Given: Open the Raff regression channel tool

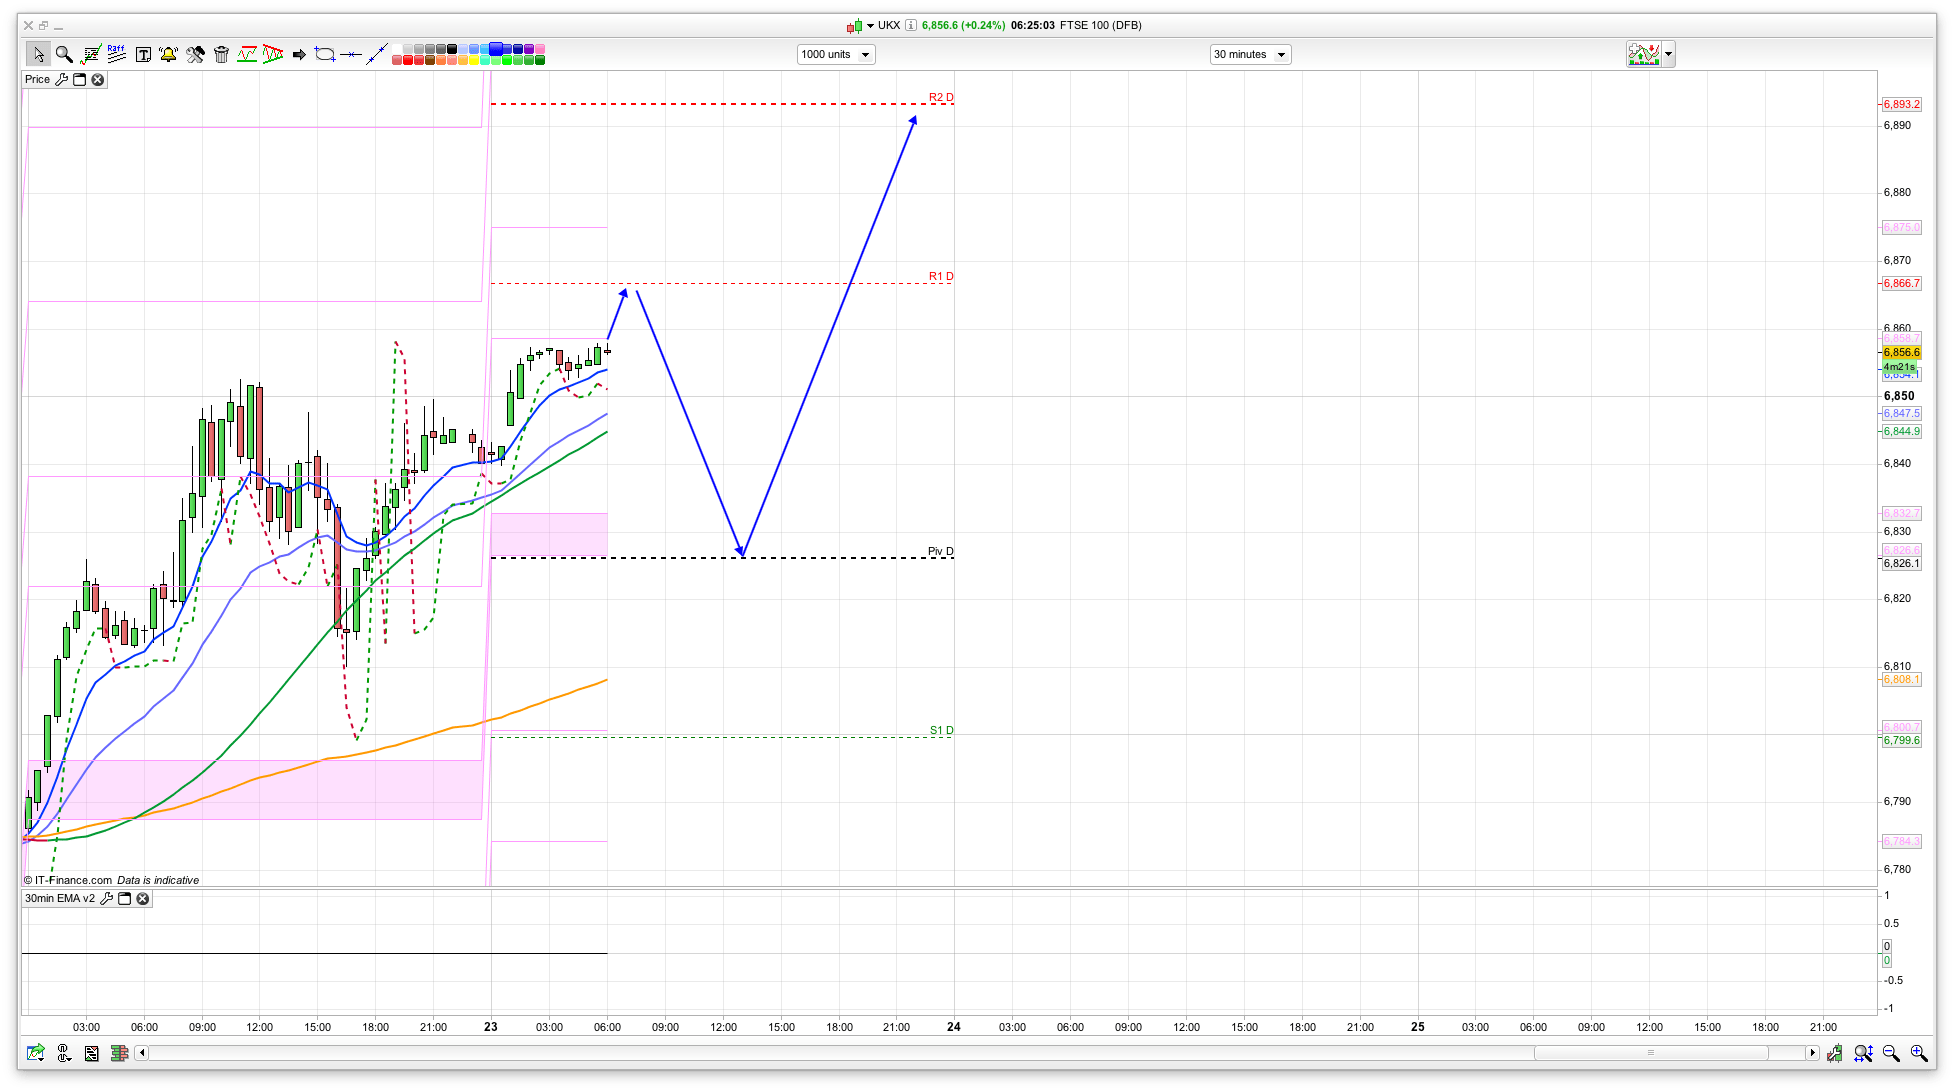Looking at the screenshot, I should pos(116,54).
